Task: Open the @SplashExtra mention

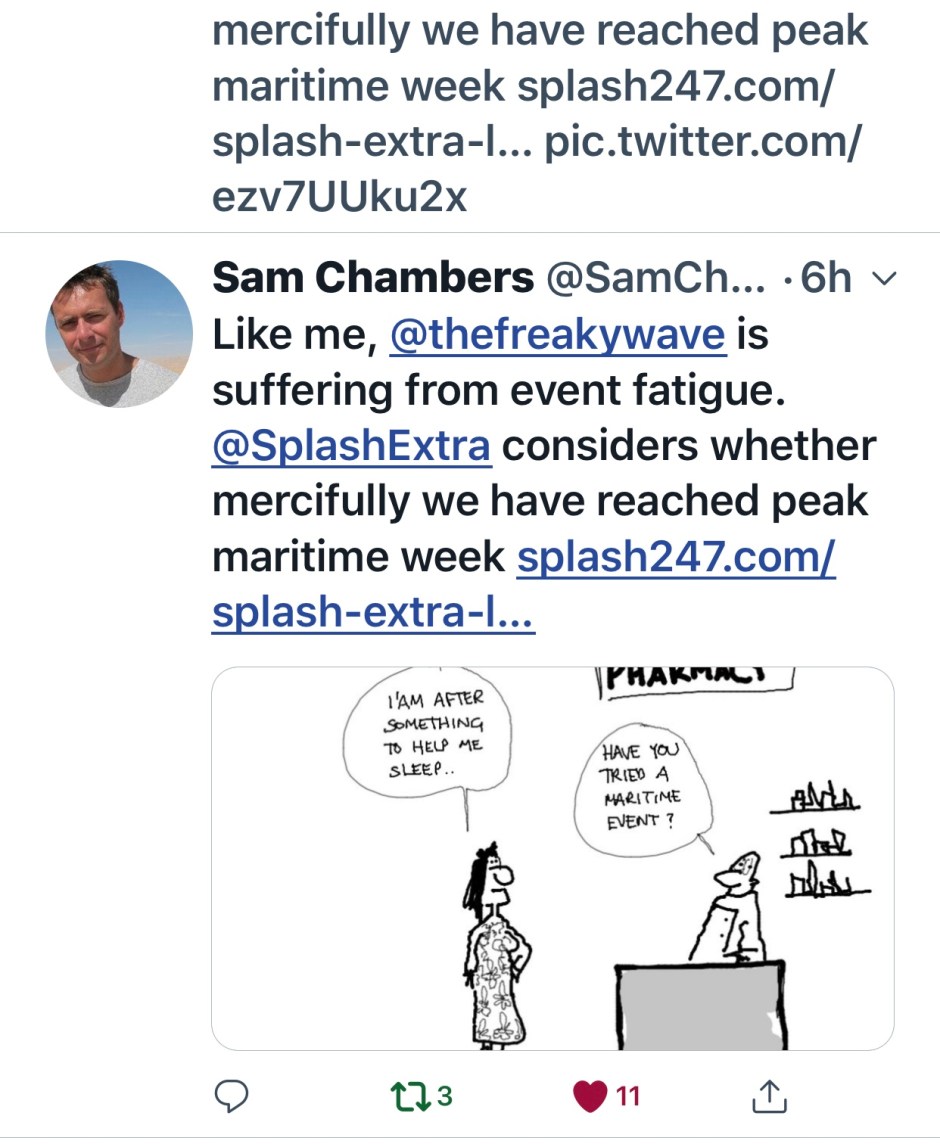Action: [x=351, y=446]
